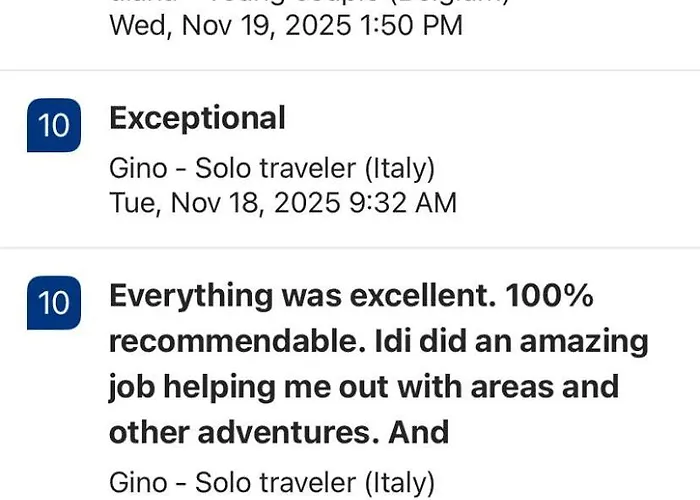The height and width of the screenshot is (500, 700).
Task: Click the other adventures. And line
Action: point(279,432)
